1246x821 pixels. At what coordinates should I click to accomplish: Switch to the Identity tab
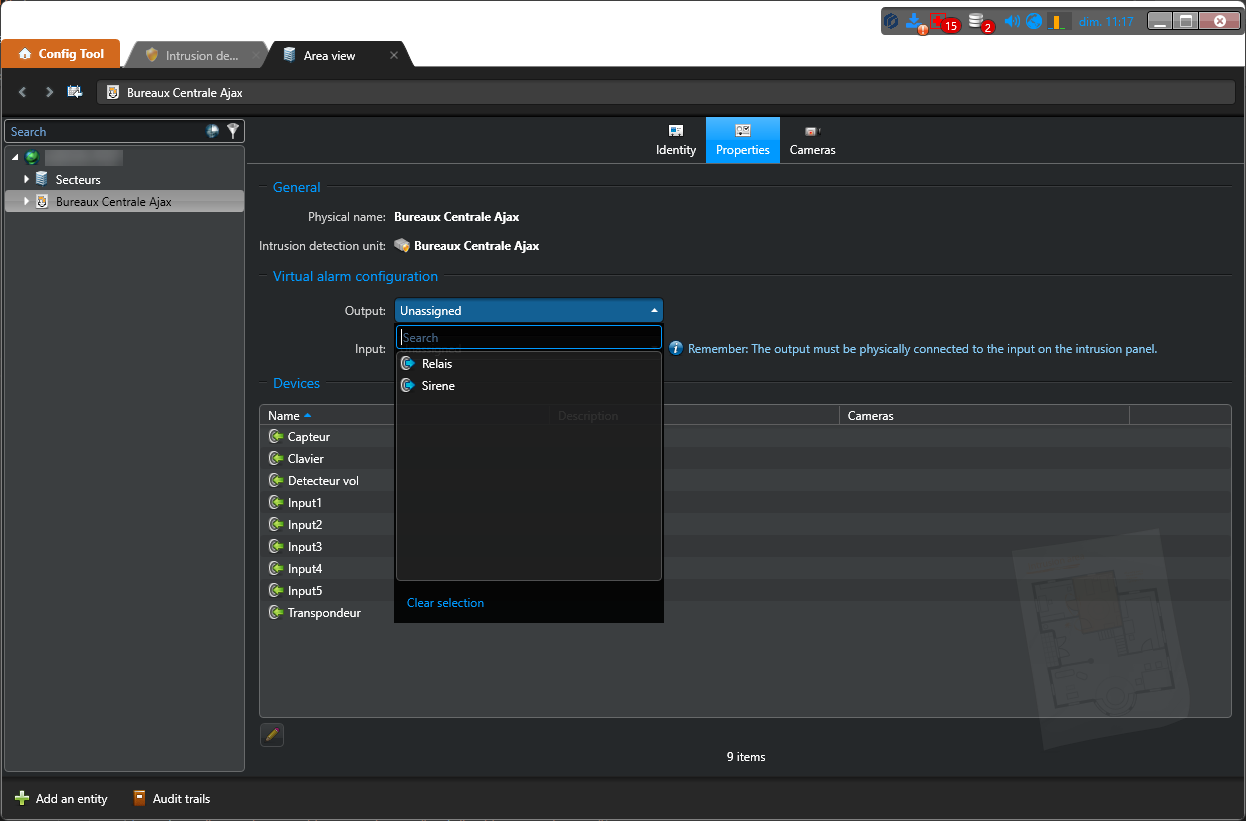pos(676,140)
